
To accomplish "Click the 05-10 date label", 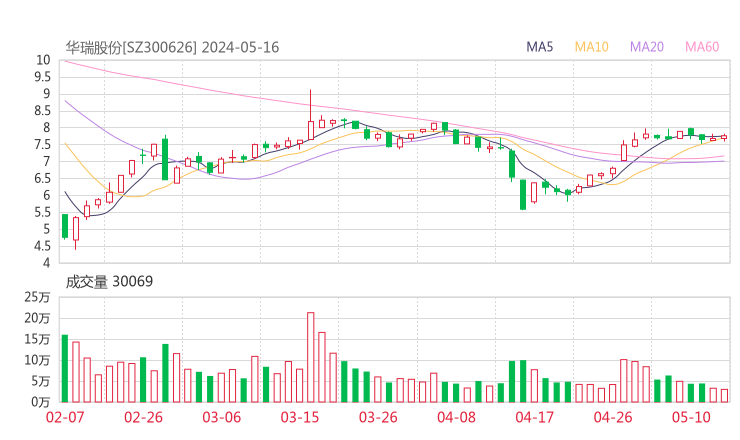I will tap(691, 417).
